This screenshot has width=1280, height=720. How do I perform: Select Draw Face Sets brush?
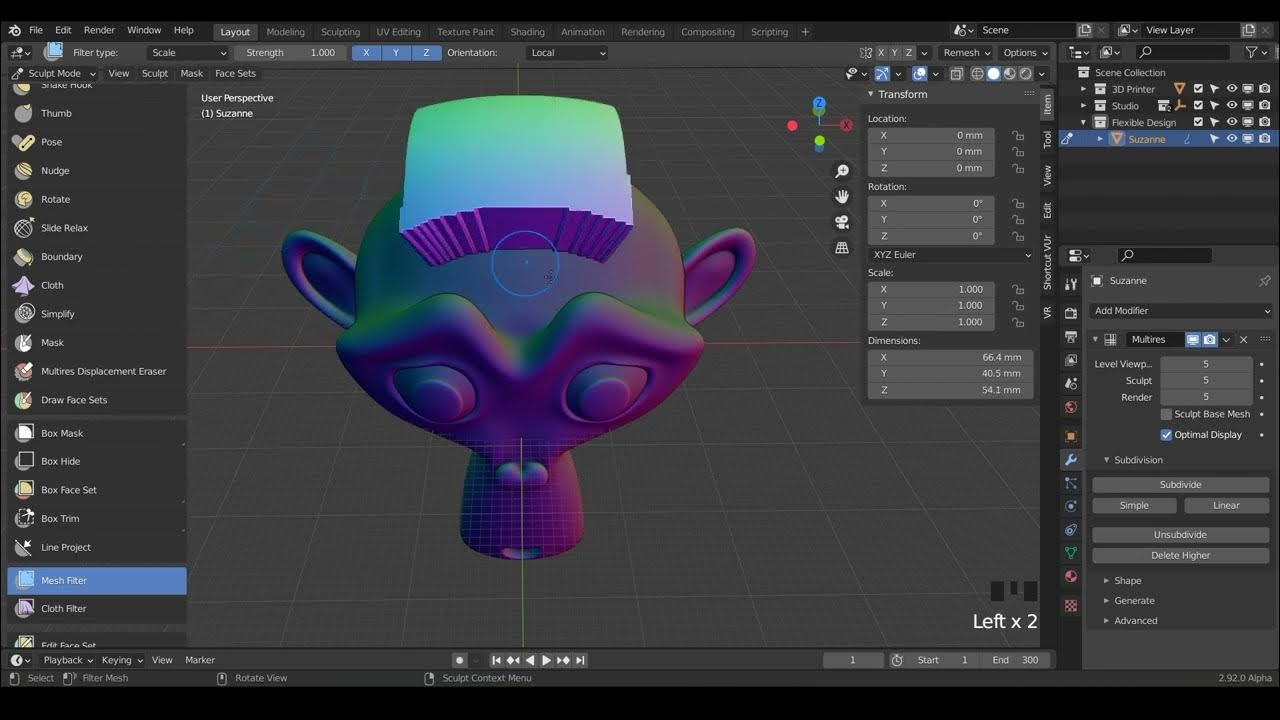tap(97, 400)
